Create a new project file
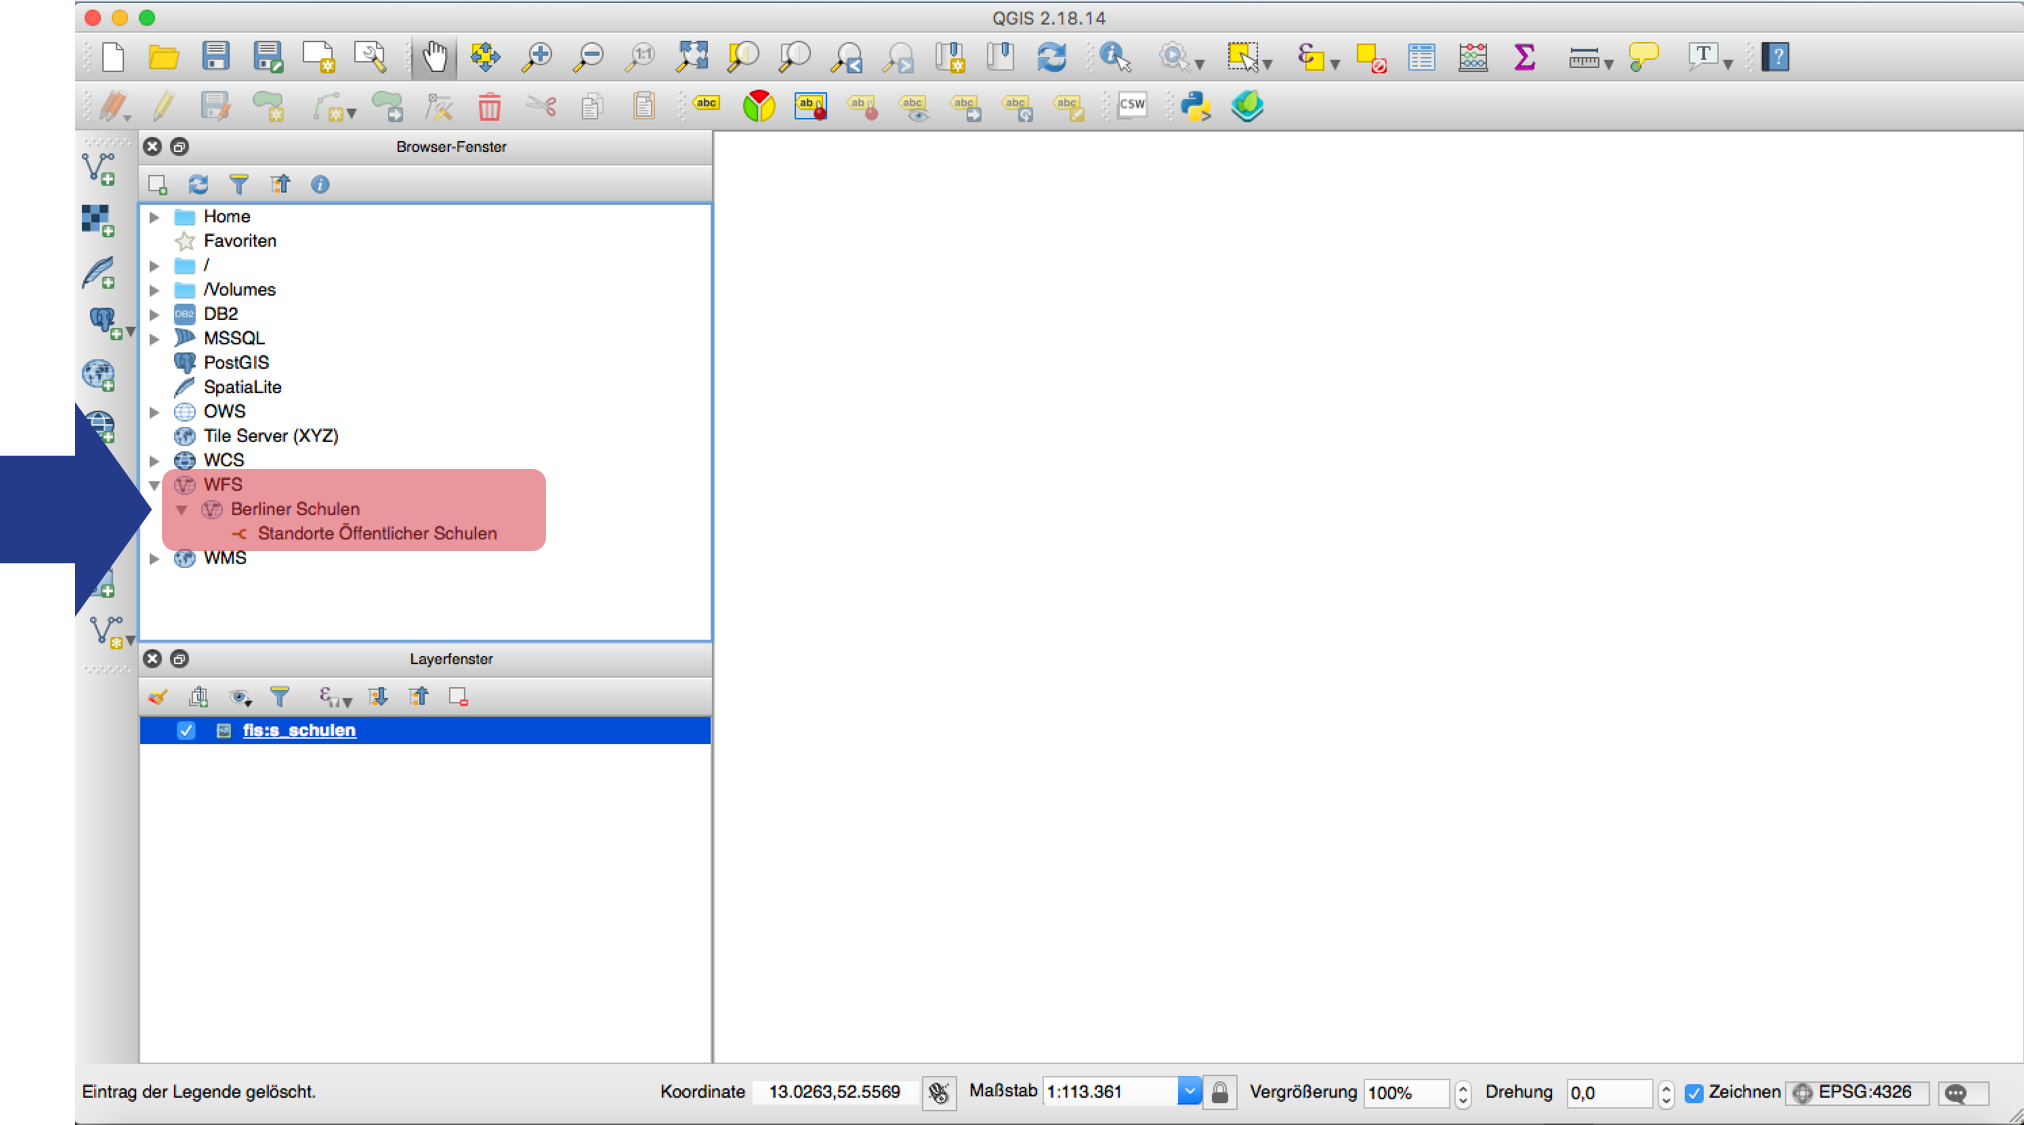The image size is (2024, 1125). tap(113, 57)
